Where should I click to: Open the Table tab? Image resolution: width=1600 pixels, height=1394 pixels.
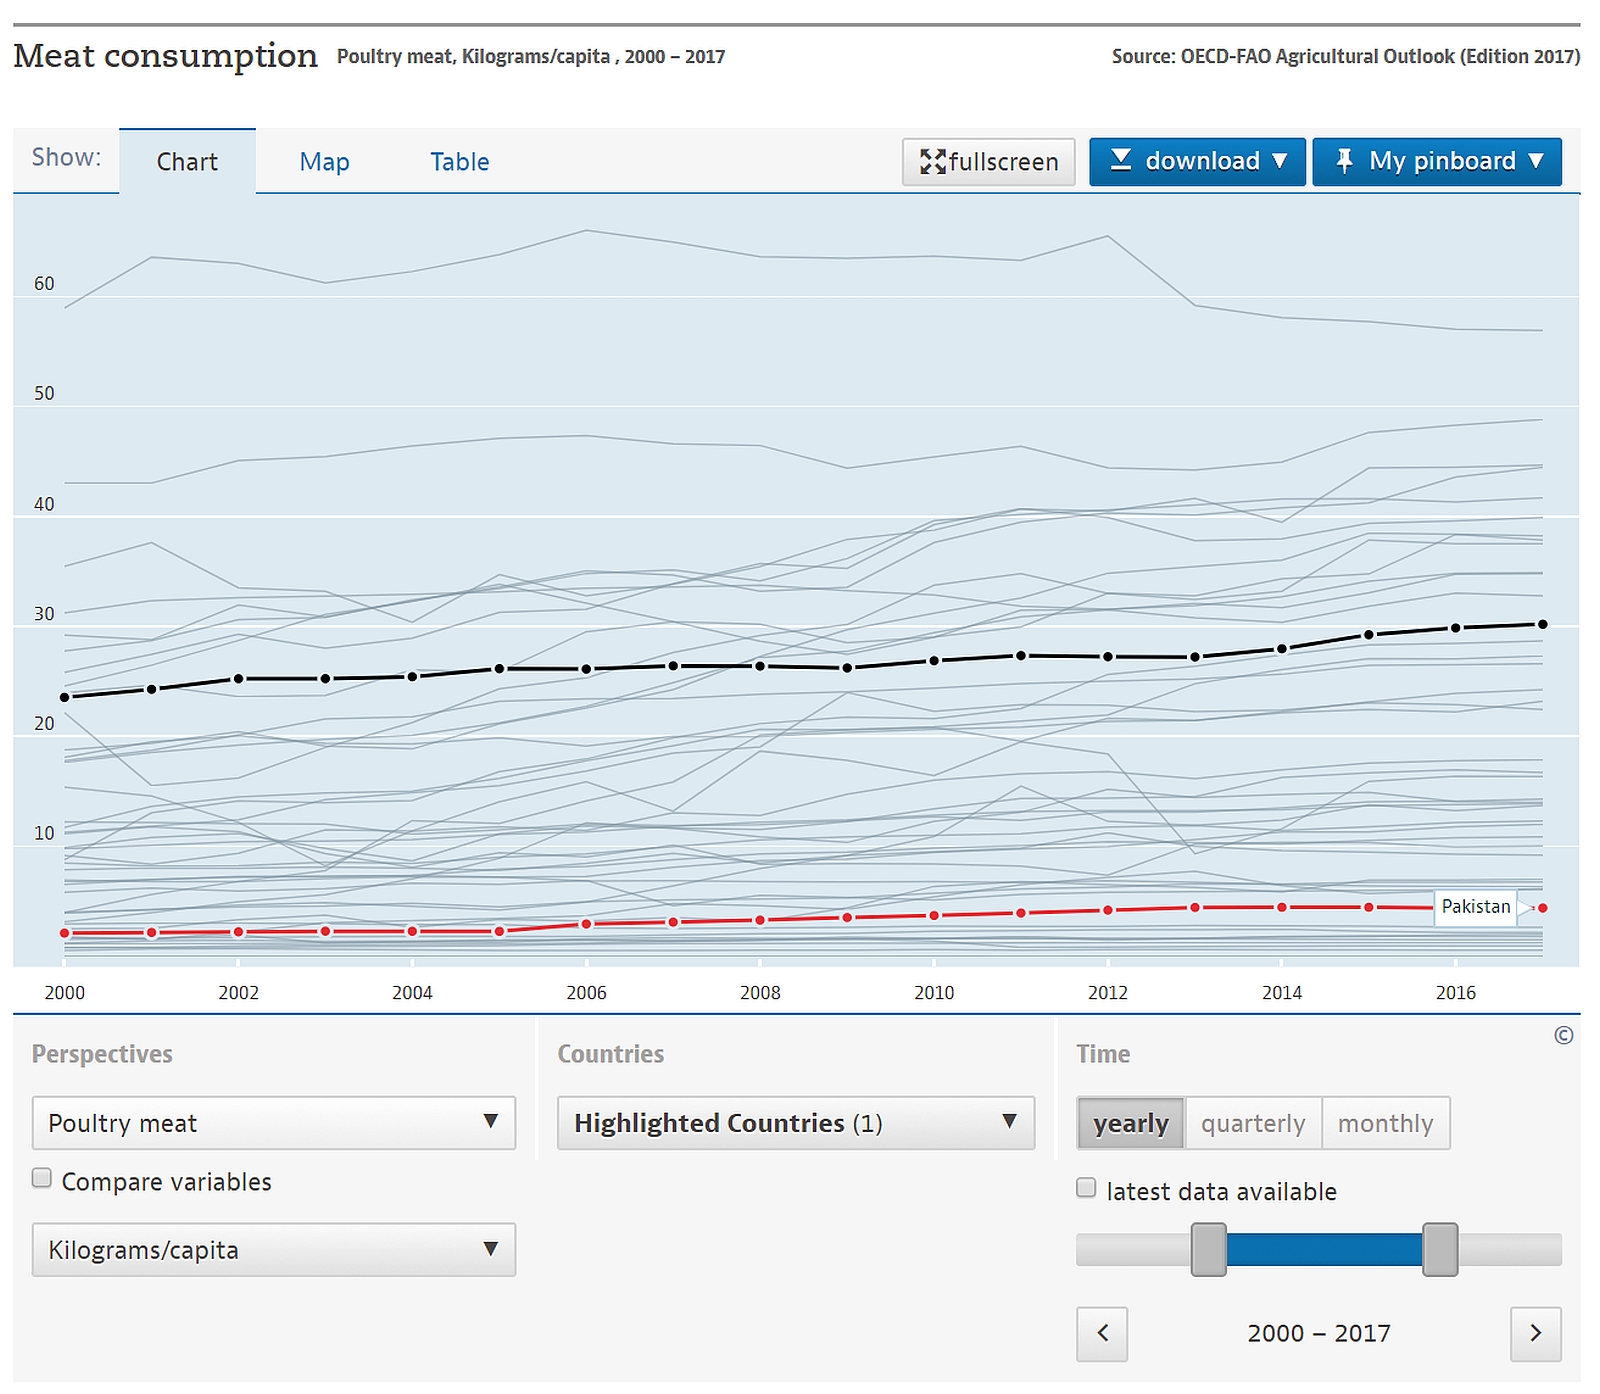coord(459,161)
